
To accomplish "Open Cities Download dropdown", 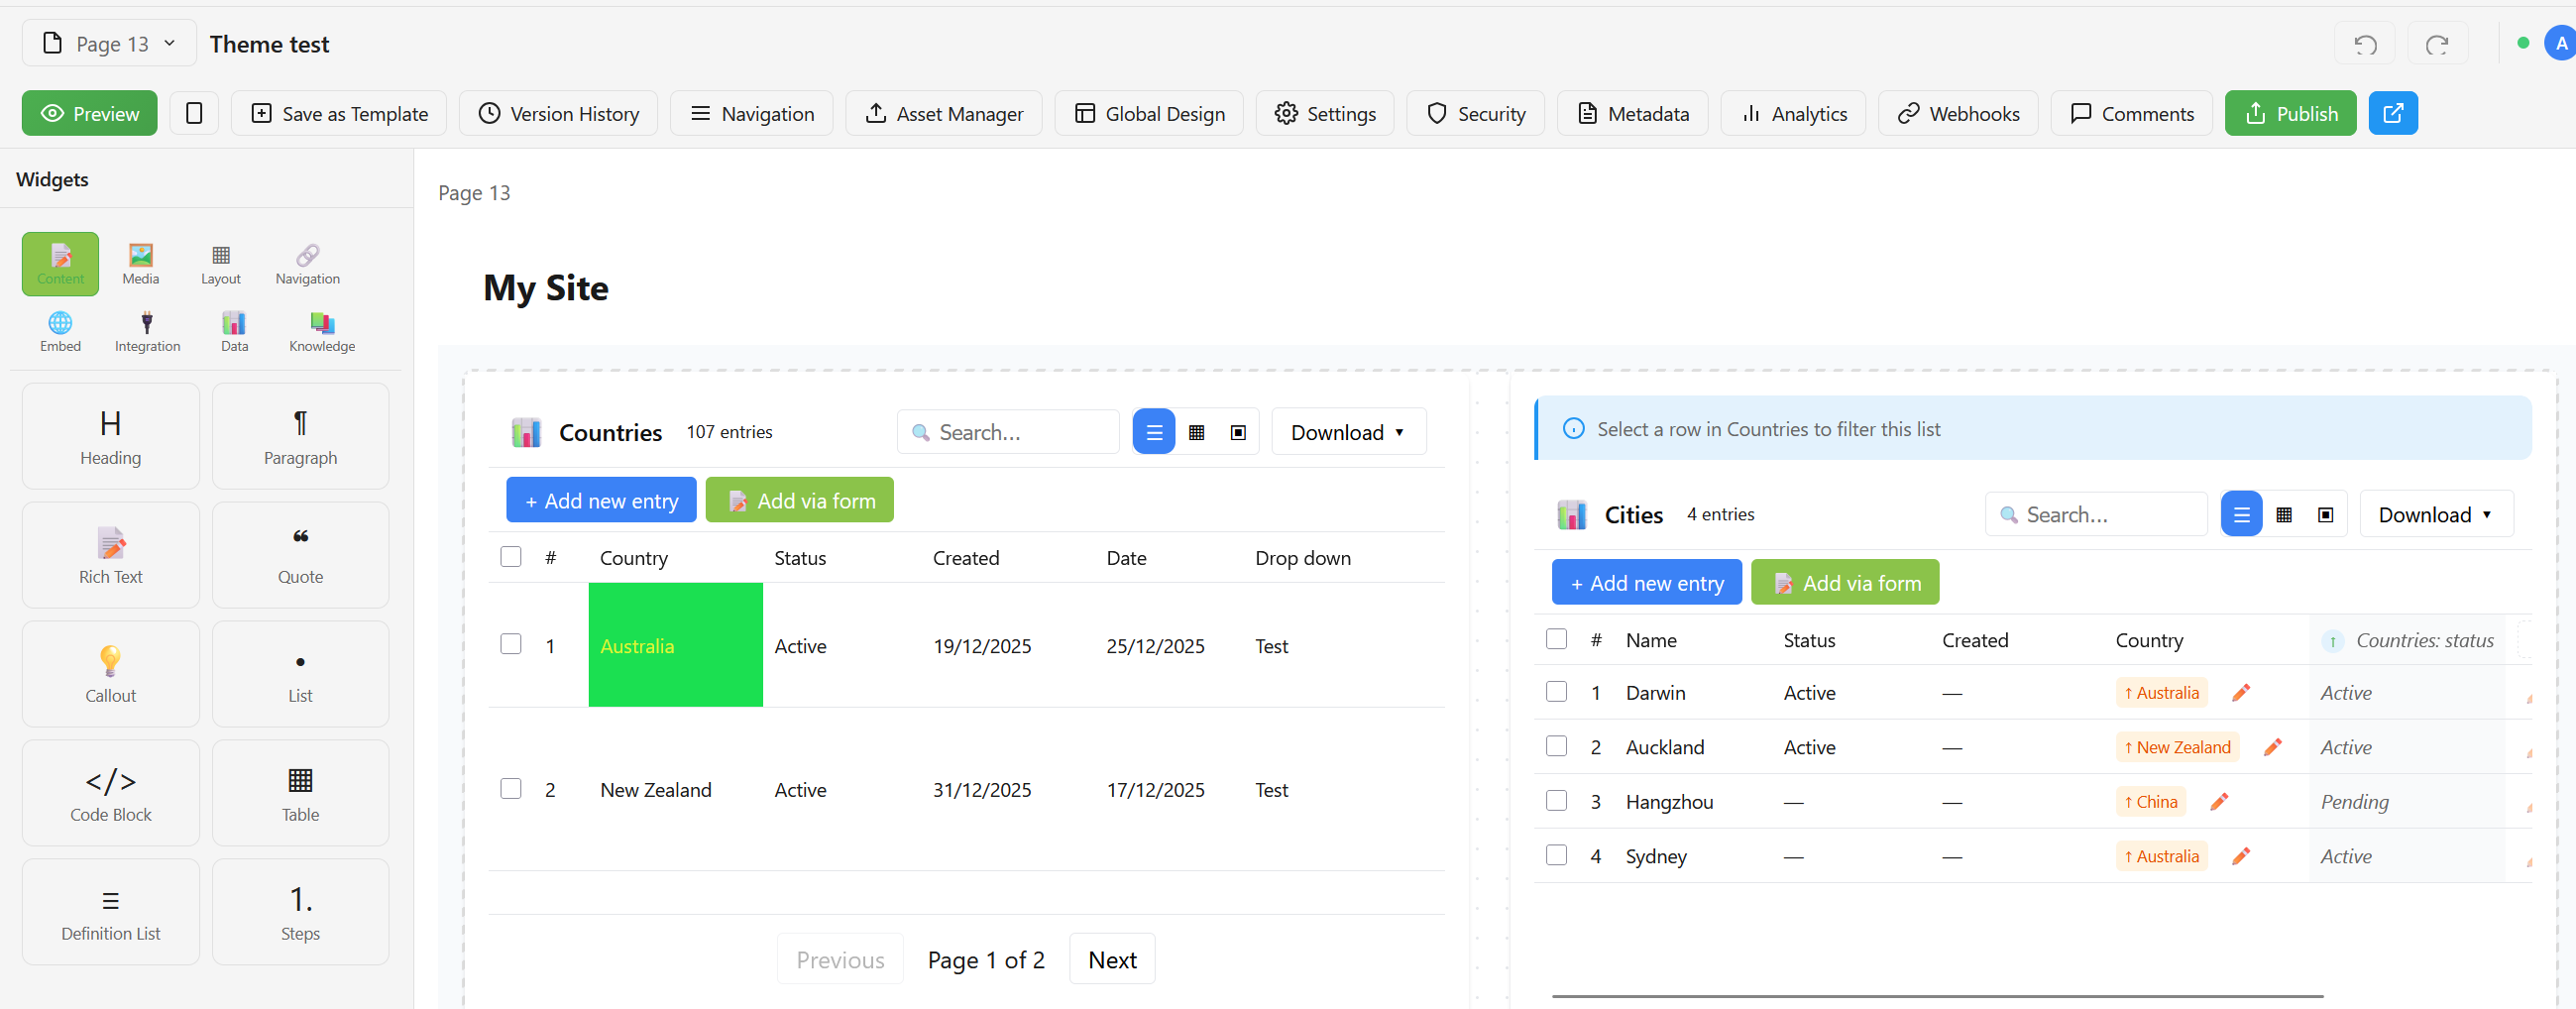I will click(2436, 514).
